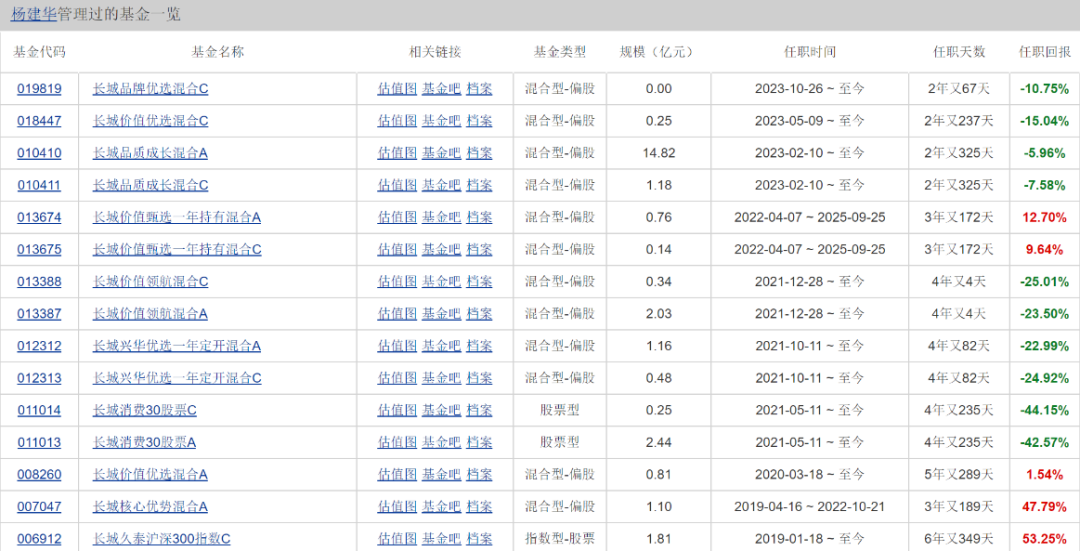Open fund code 008260

pyautogui.click(x=39, y=474)
